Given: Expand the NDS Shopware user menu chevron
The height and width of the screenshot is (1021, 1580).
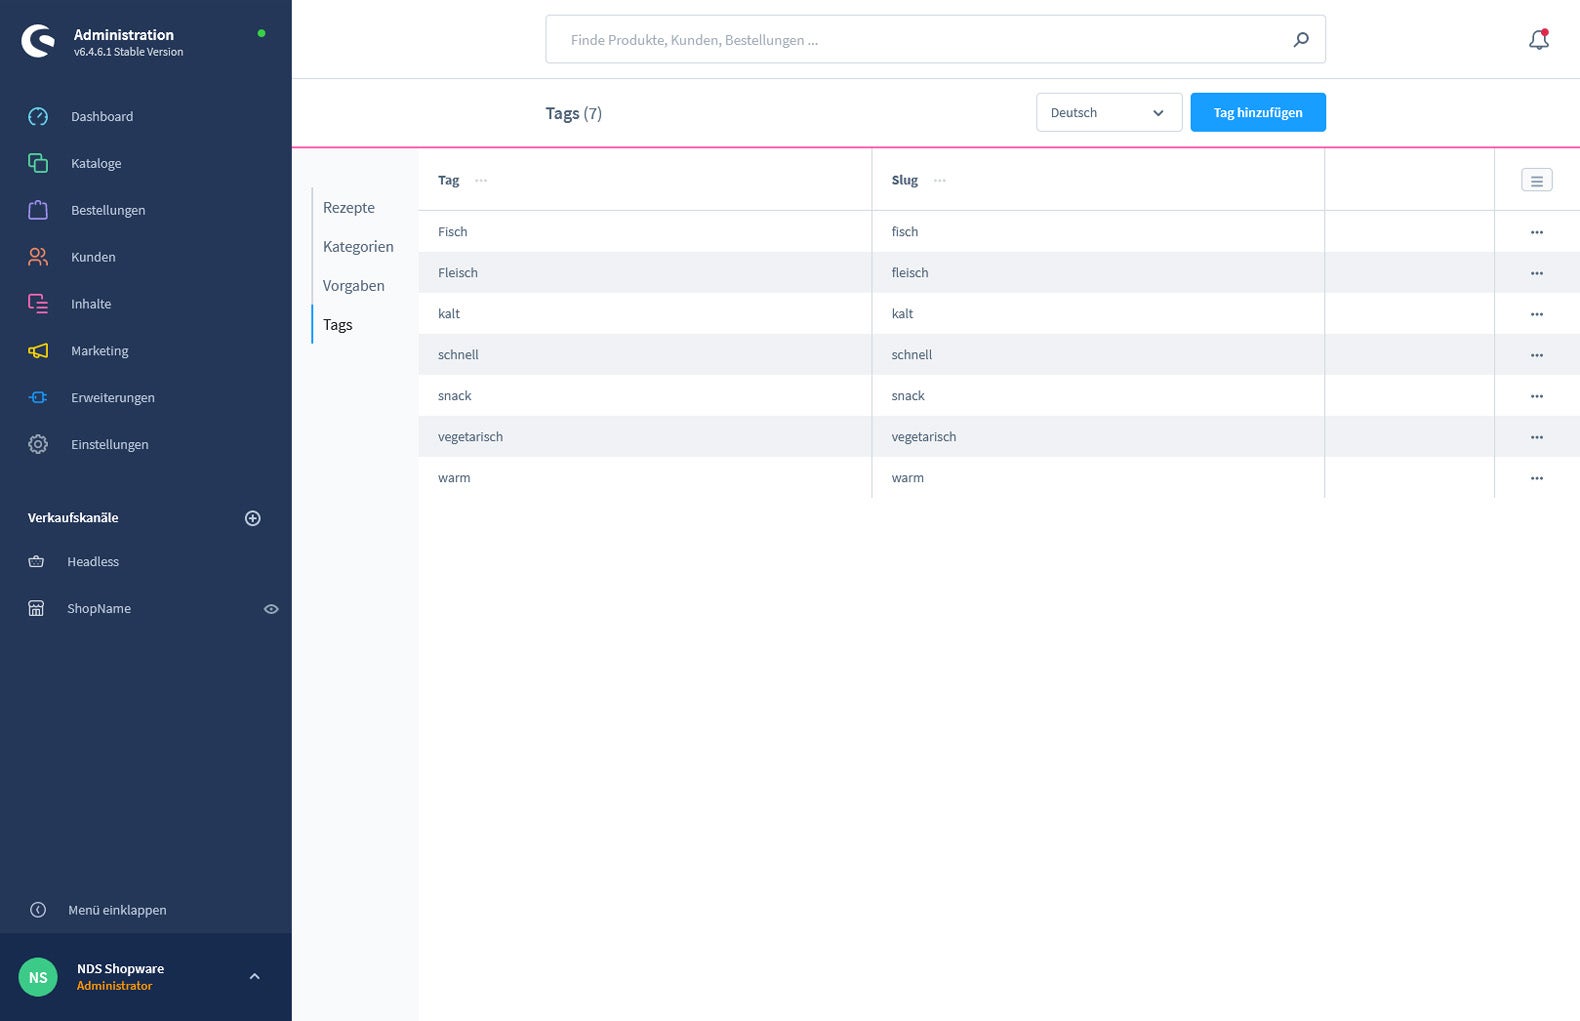Looking at the screenshot, I should pos(254,977).
